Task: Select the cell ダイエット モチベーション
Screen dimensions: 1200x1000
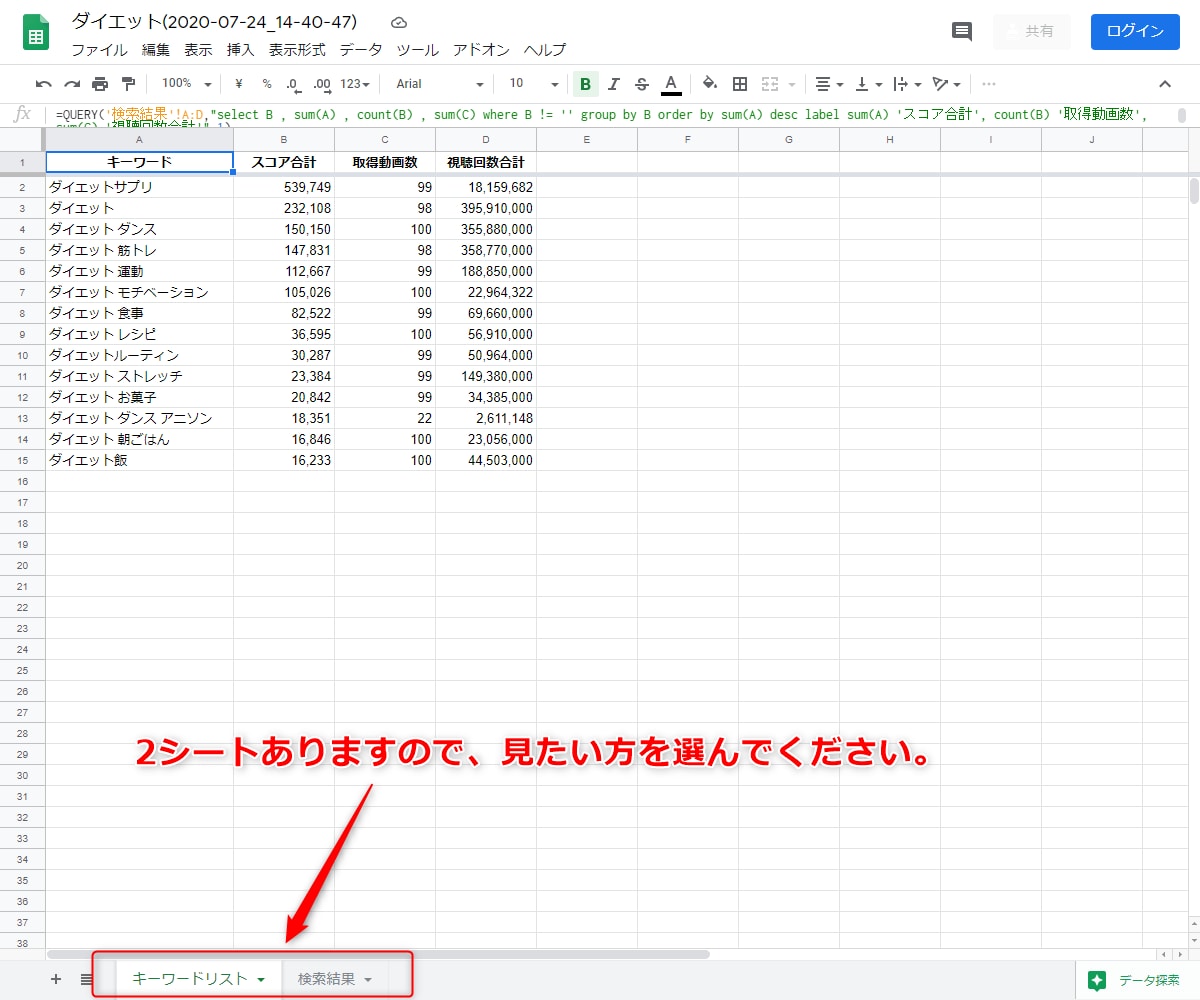Action: (x=140, y=292)
